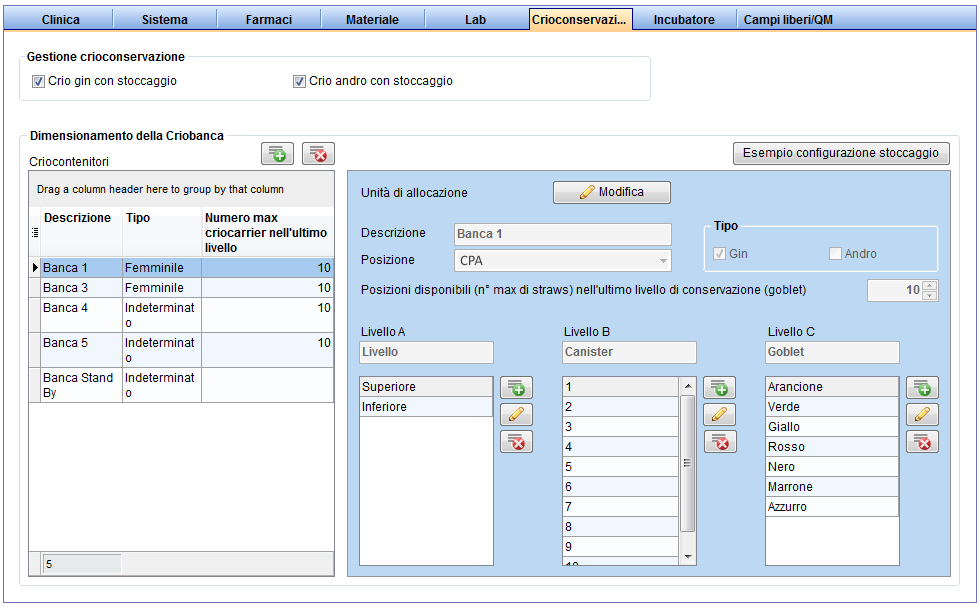
Task: Click the group-by-column drag panel
Action: [181, 189]
